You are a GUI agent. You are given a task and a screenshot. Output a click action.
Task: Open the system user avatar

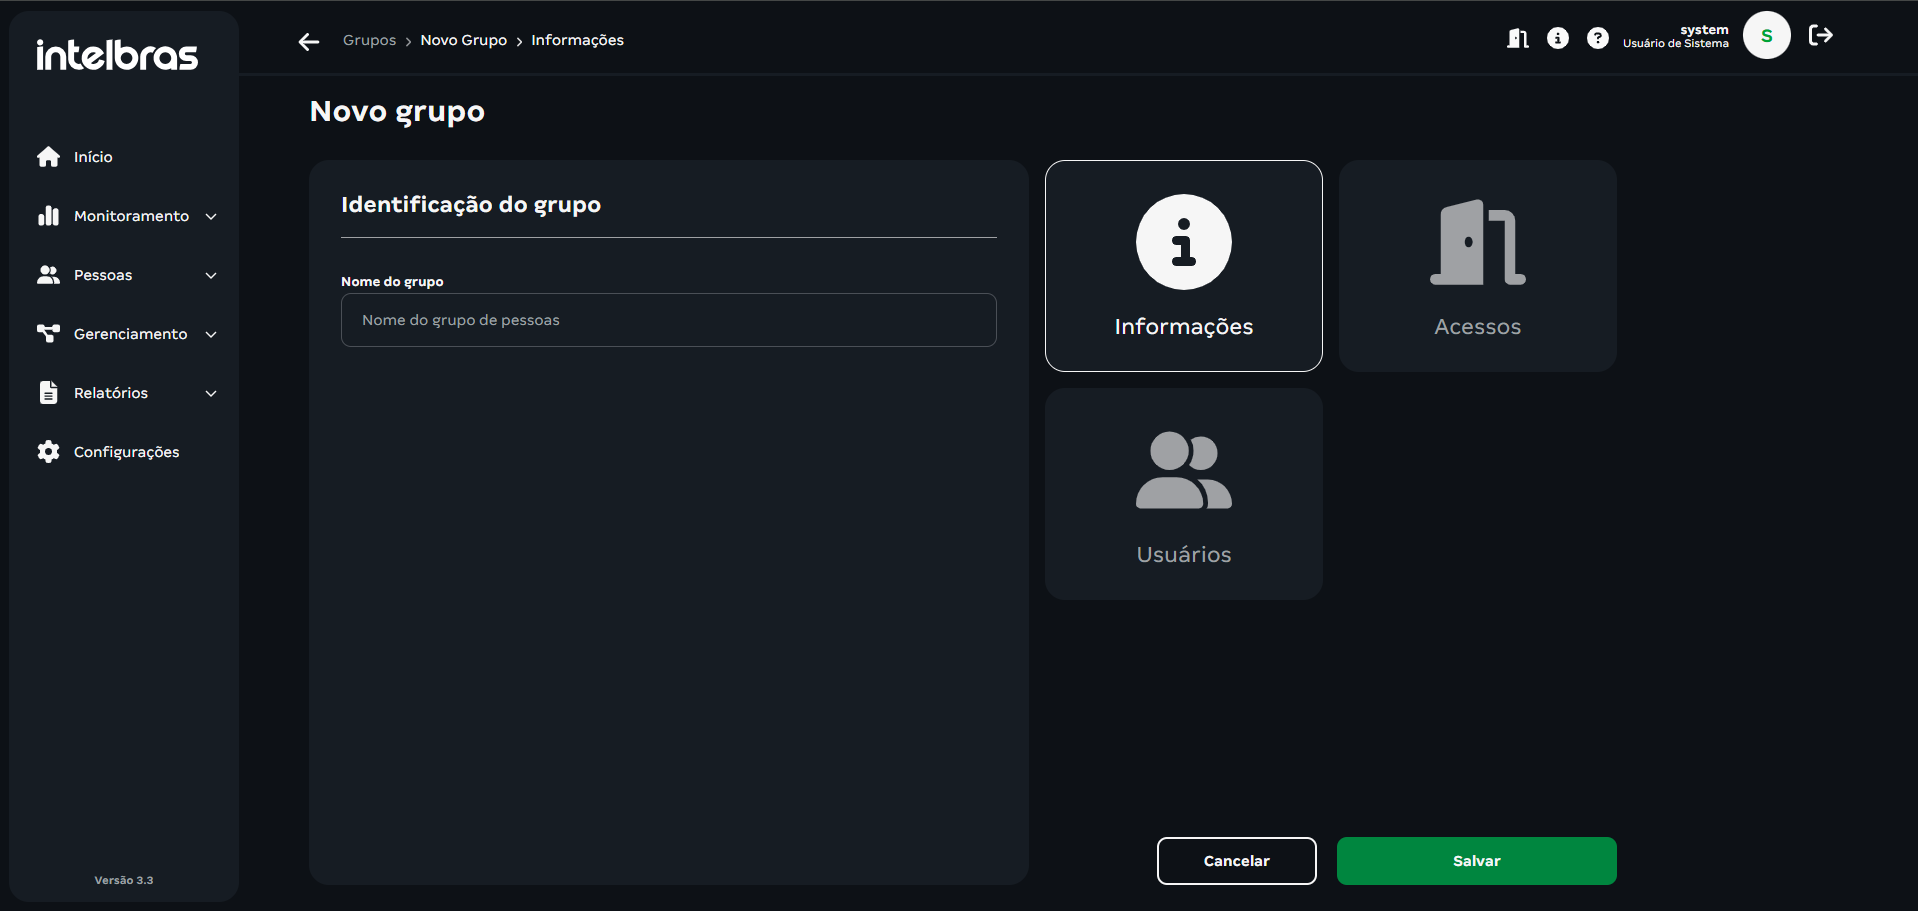pos(1766,36)
